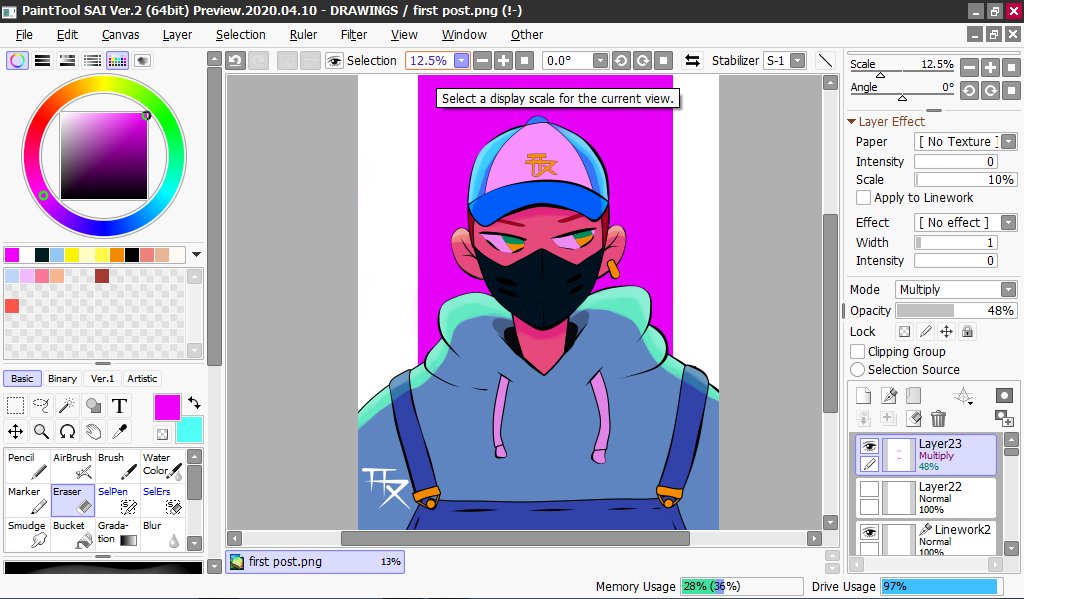Choose the Gradation tool
1065x599 pixels.
118,534
